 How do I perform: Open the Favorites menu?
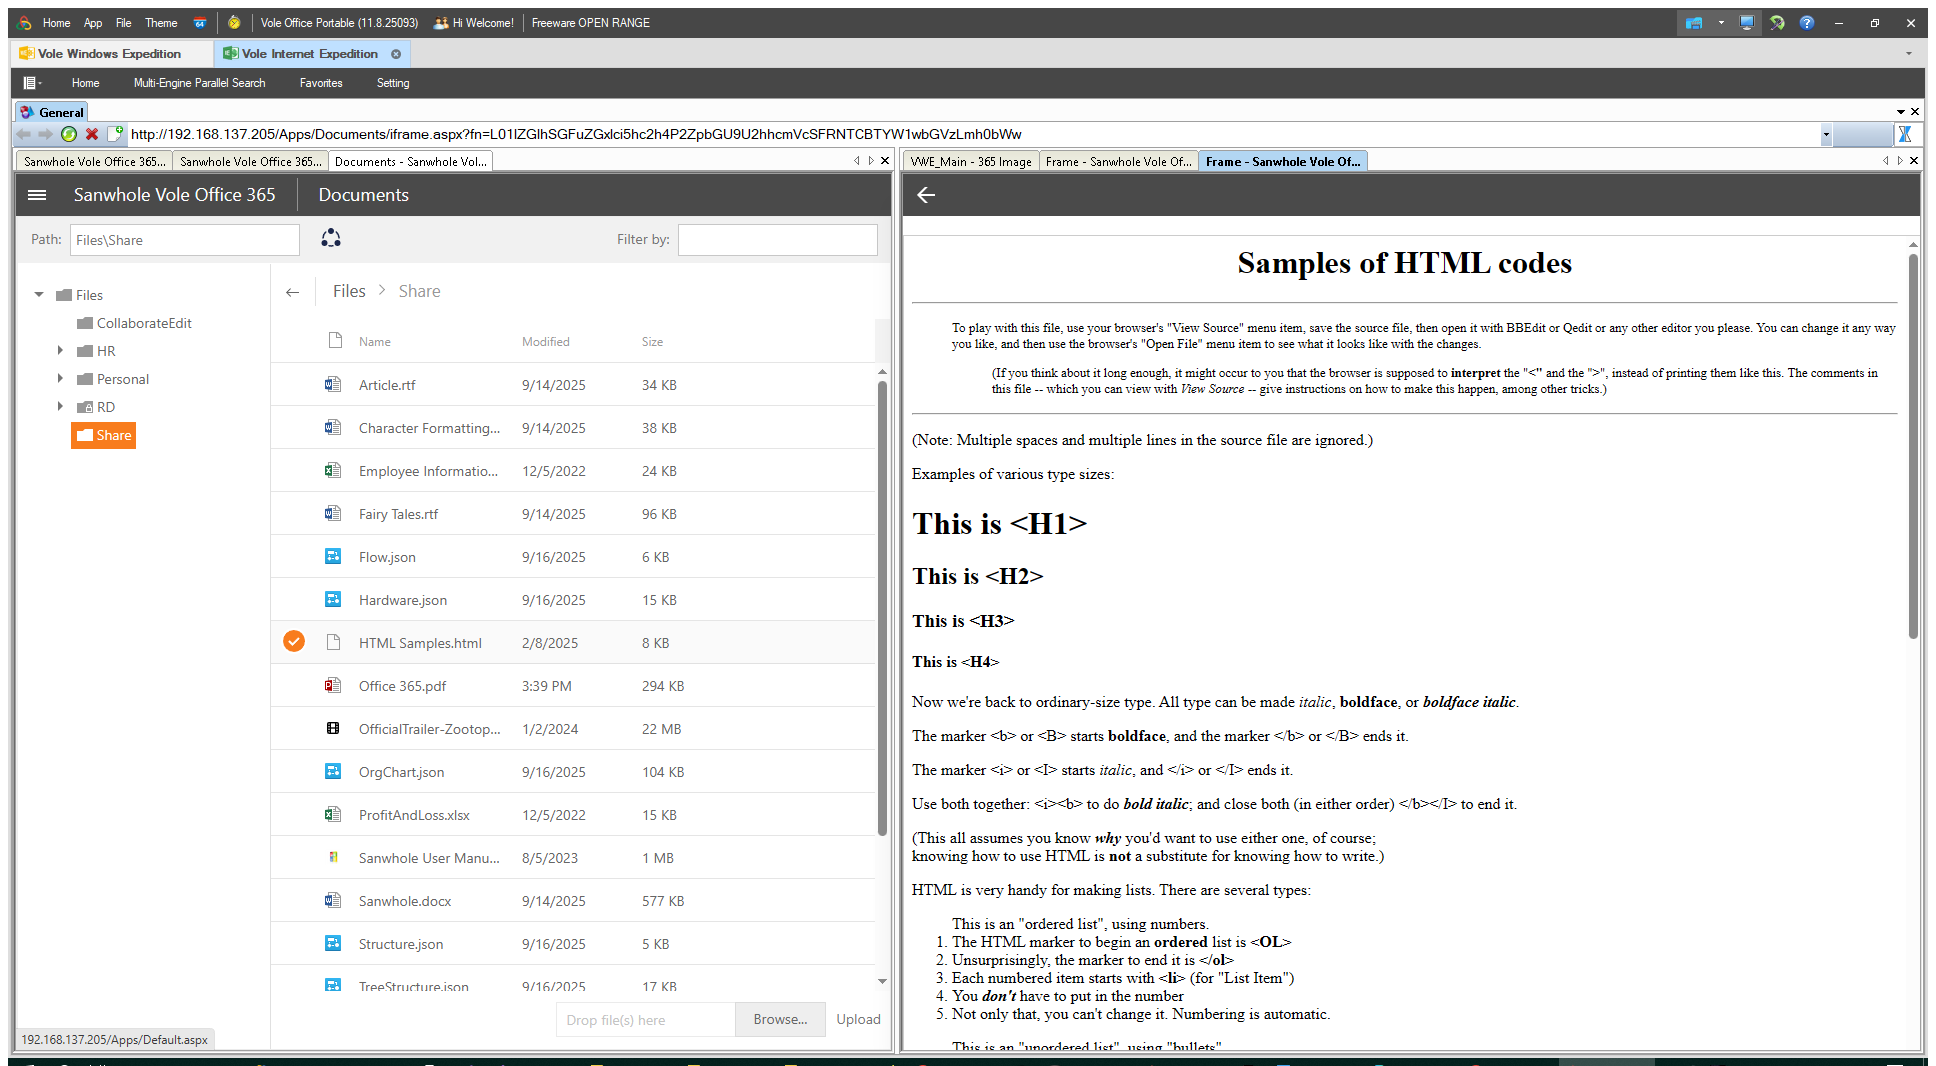pyautogui.click(x=320, y=83)
